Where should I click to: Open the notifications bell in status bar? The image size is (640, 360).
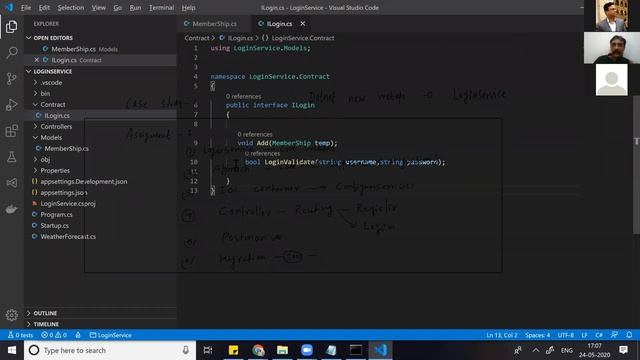tap(629, 335)
